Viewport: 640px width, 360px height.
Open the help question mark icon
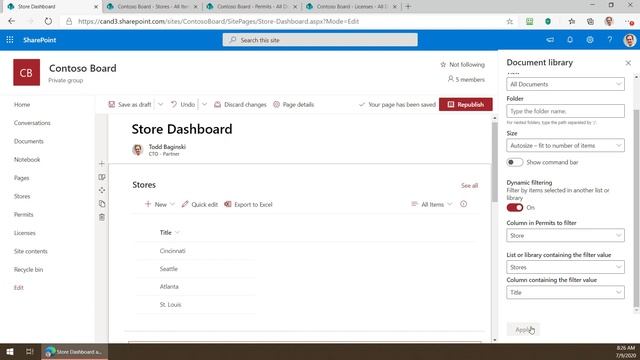click(x=609, y=40)
